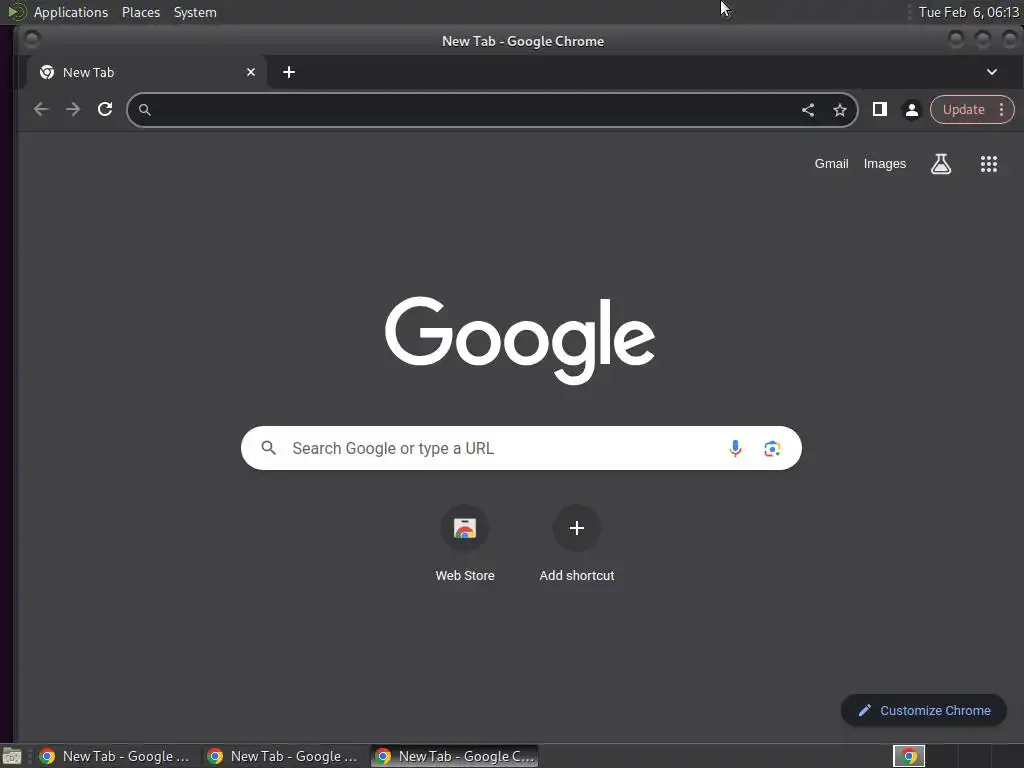
Task: Click the Add shortcut label
Action: tap(577, 575)
